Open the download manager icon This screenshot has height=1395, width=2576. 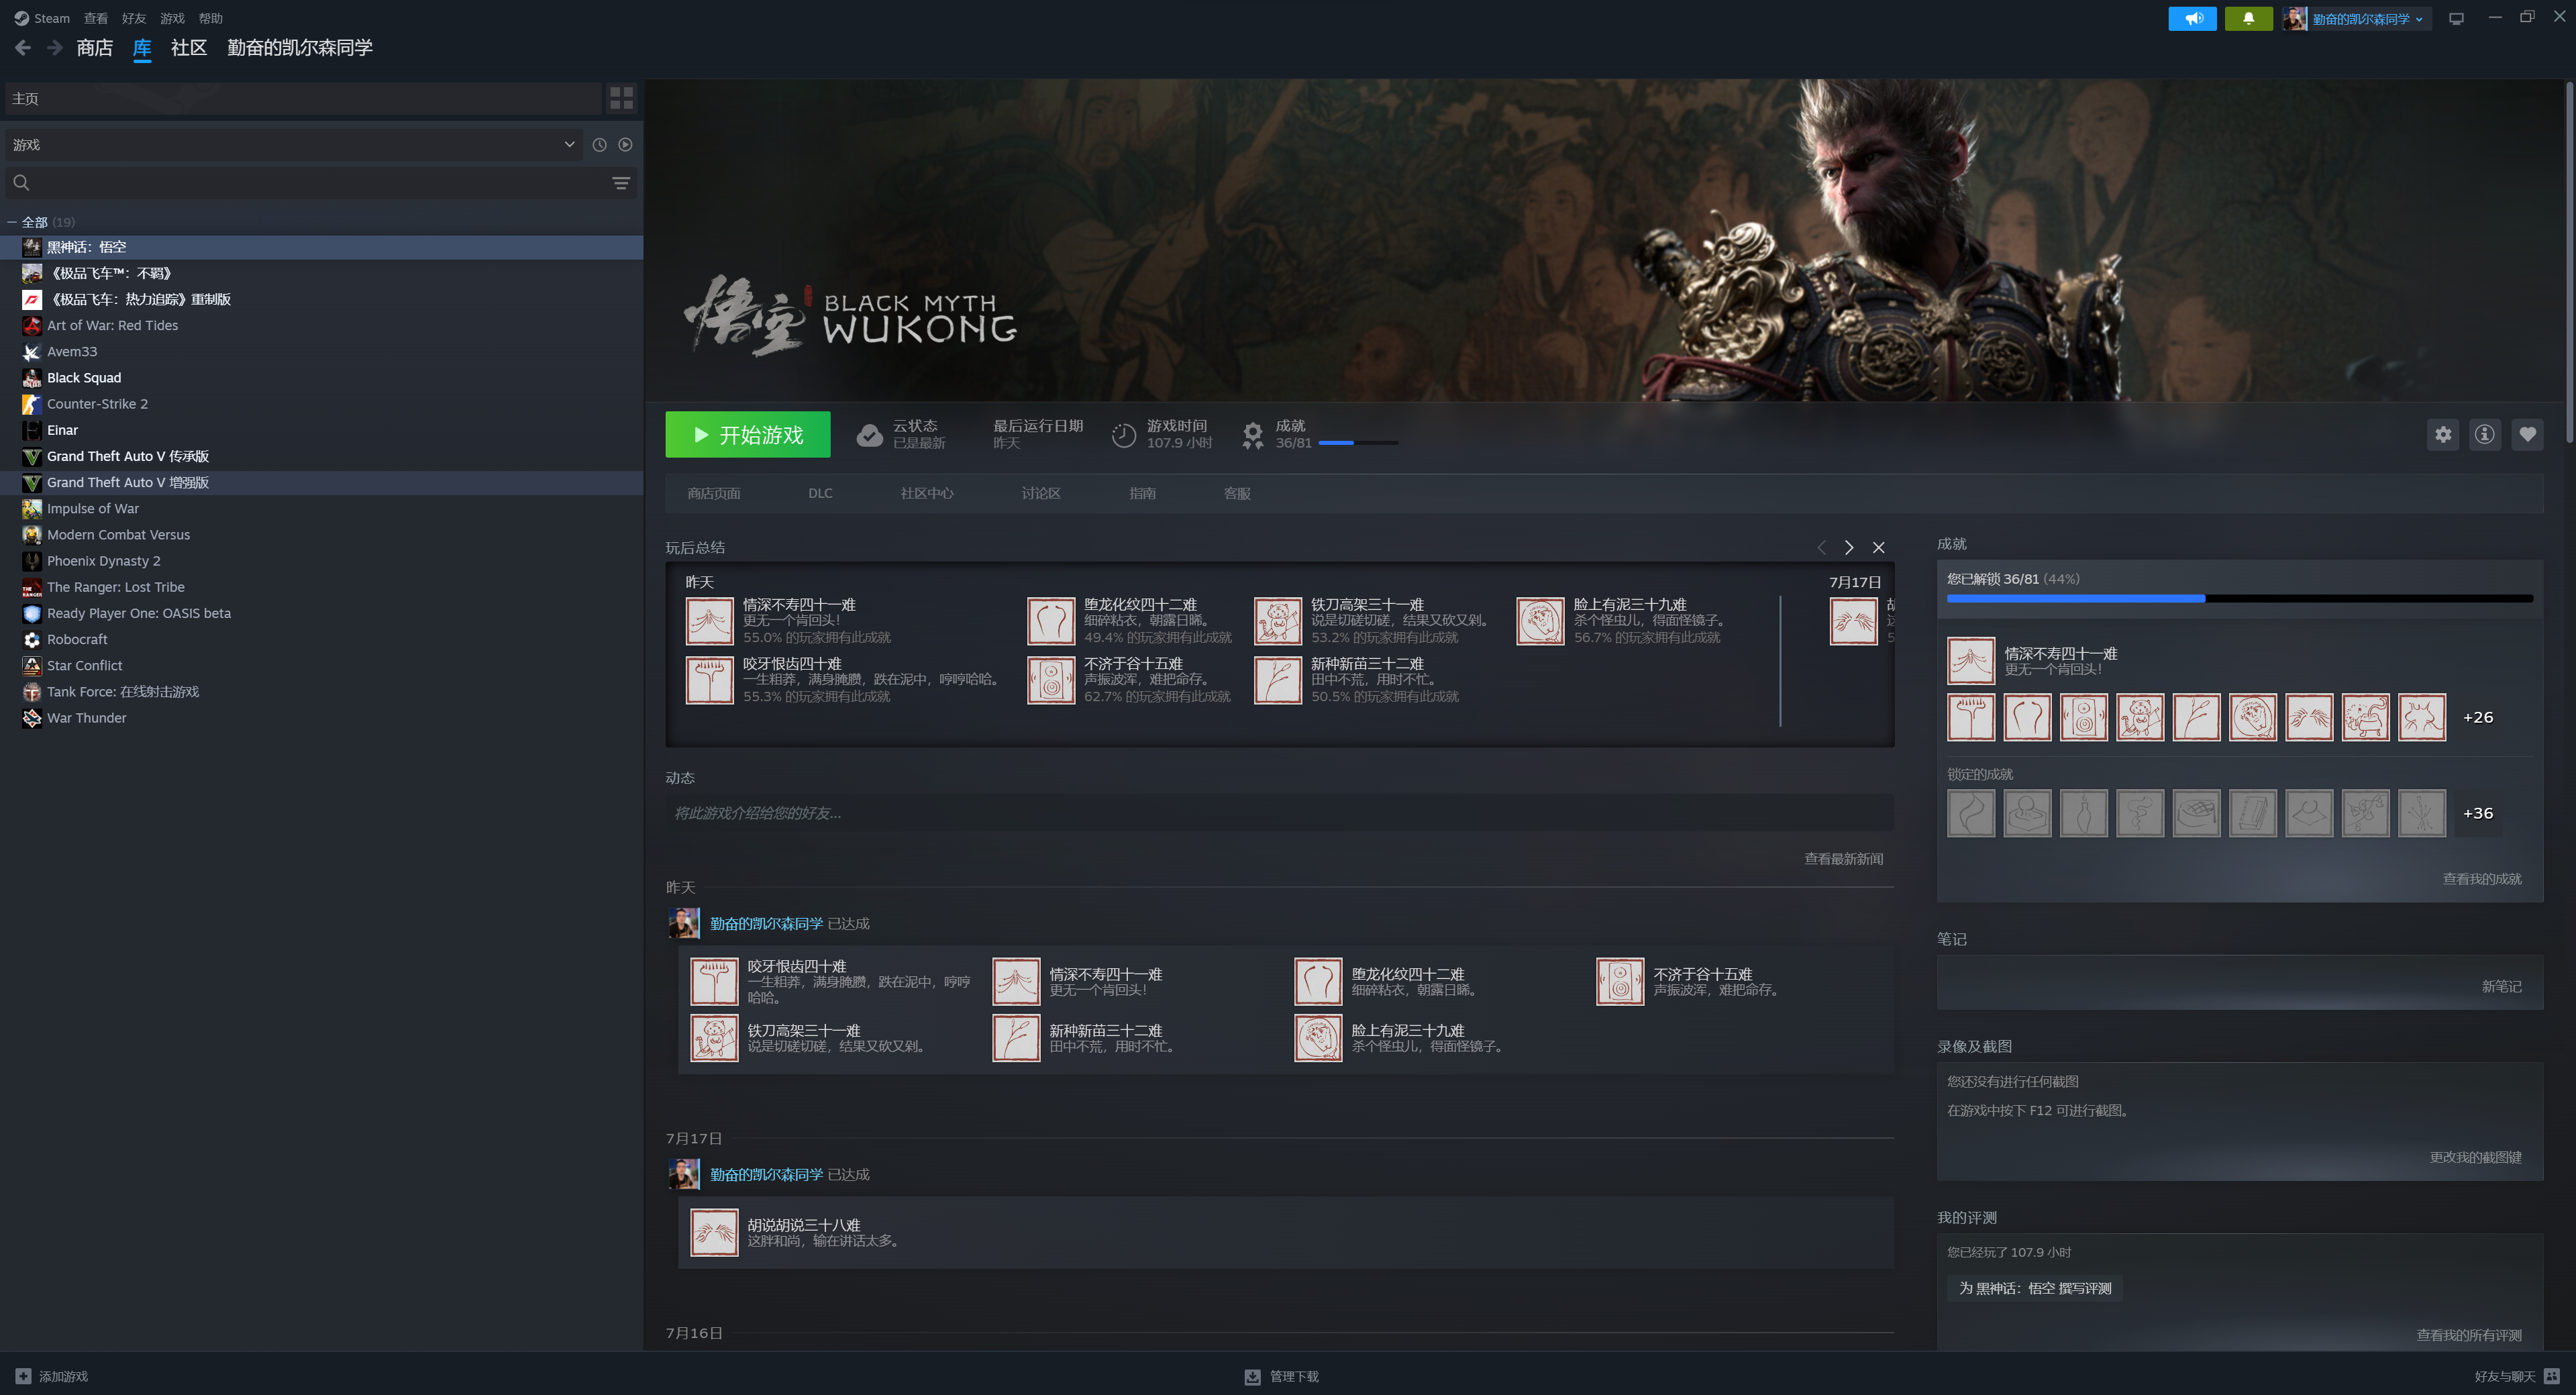pyautogui.click(x=1252, y=1376)
